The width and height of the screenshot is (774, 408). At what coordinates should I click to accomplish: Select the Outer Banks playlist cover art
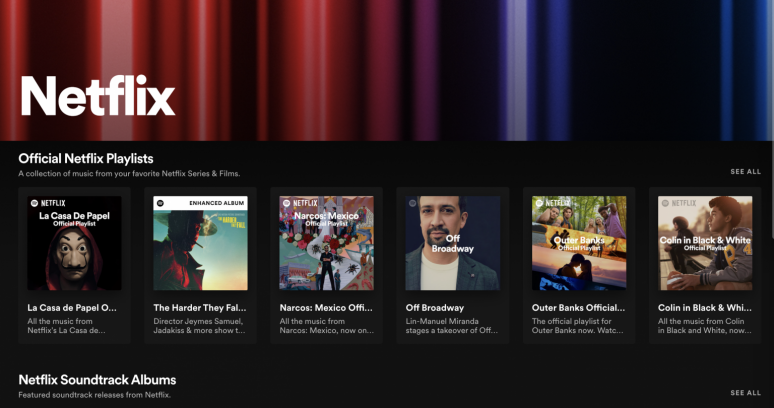(578, 243)
